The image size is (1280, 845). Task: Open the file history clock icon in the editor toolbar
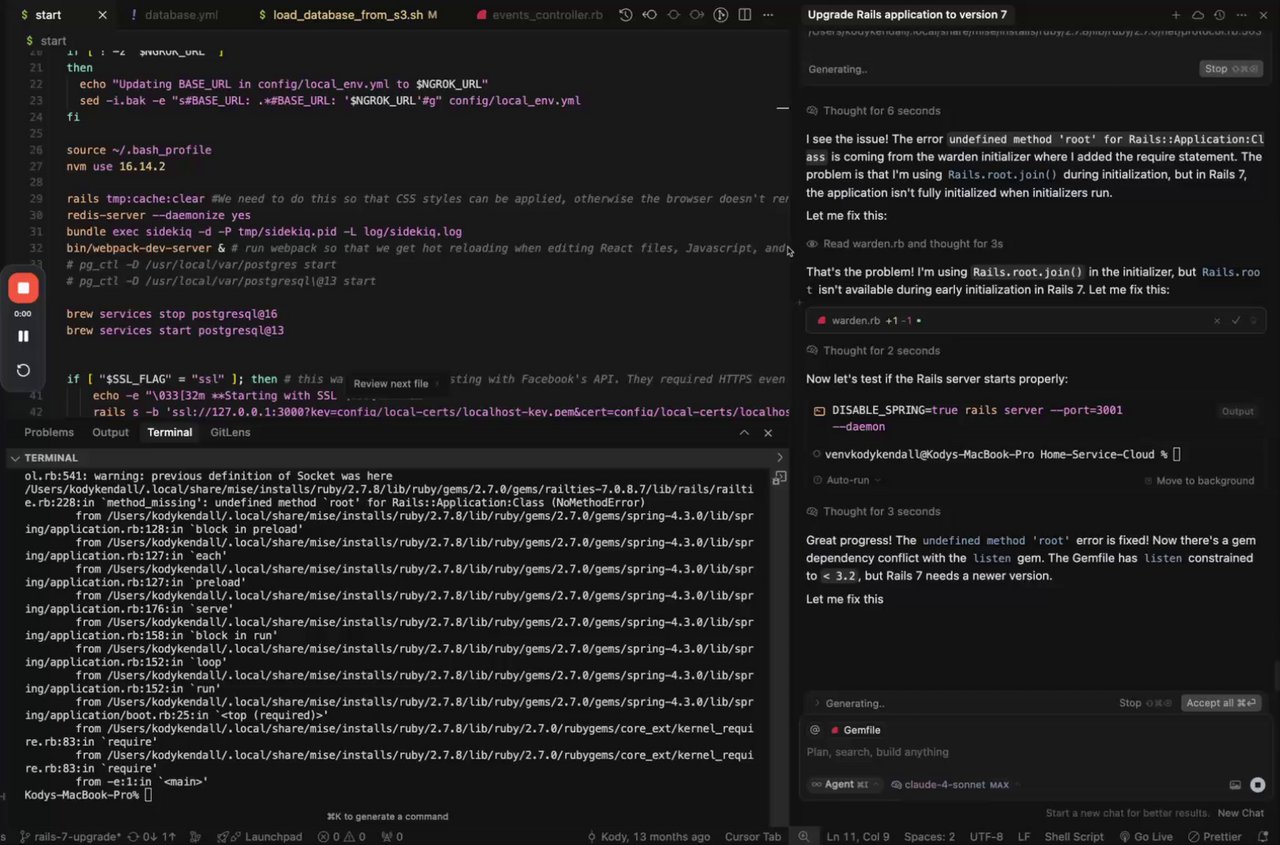coord(625,15)
